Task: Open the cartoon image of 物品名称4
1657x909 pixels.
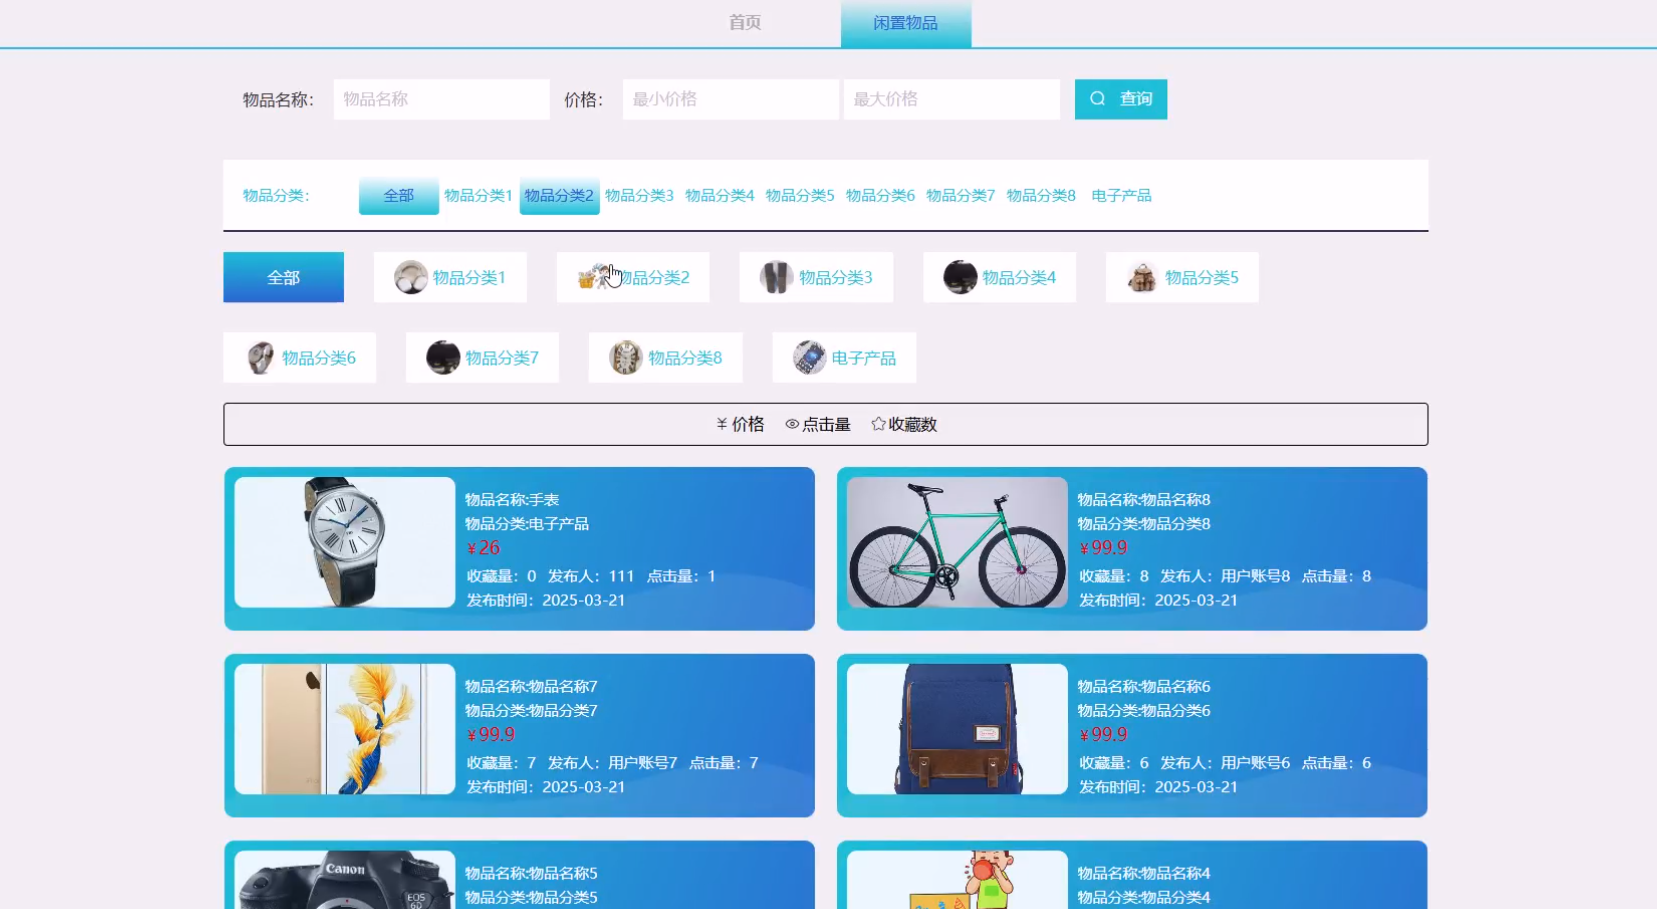Action: click(x=957, y=880)
